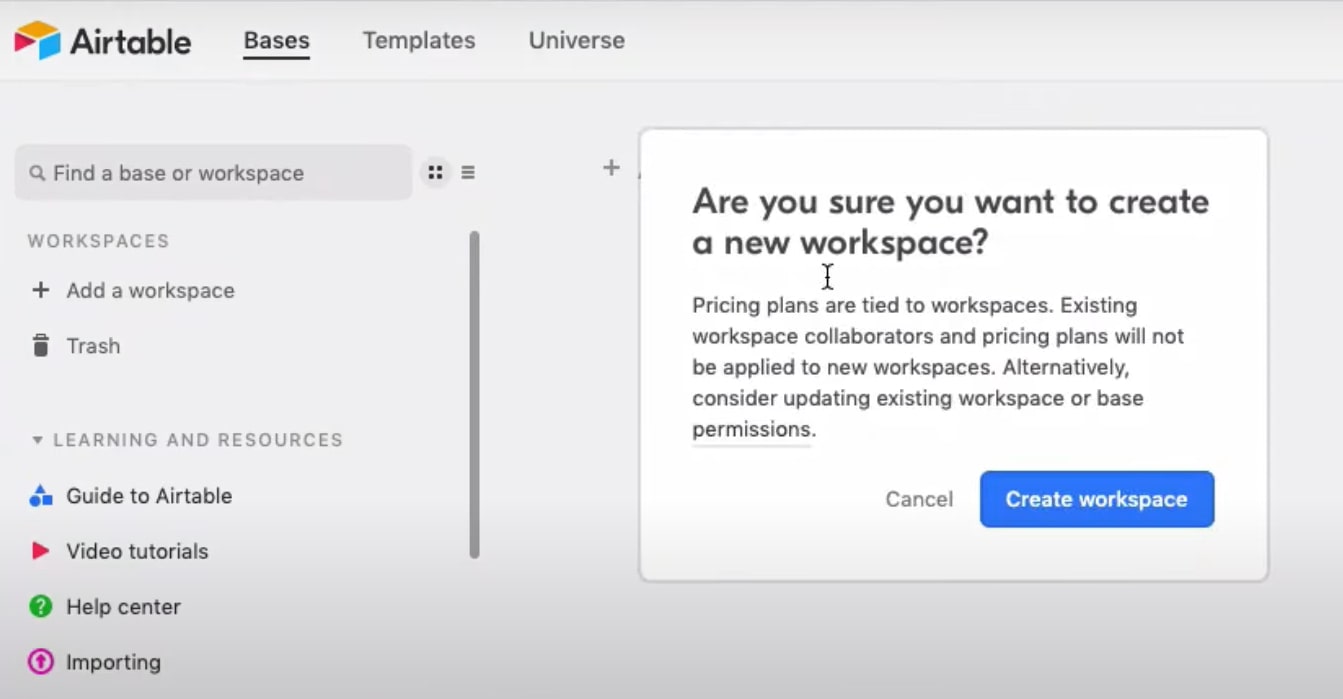Open the Guide to Airtable
1343x699 pixels.
[148, 495]
